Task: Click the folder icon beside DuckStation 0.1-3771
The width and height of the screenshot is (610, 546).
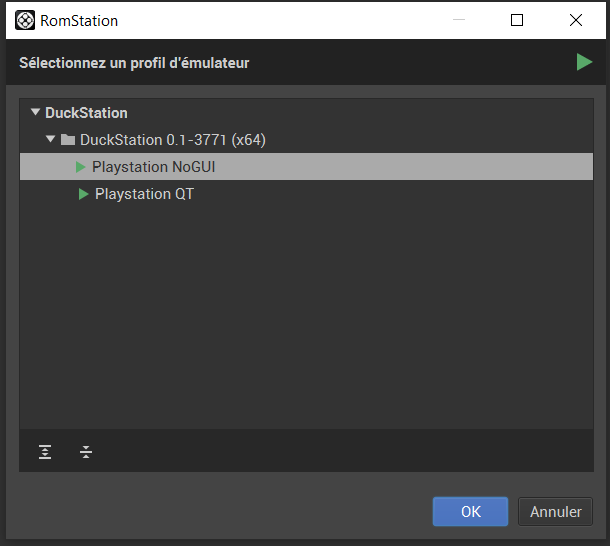Action: 68,139
